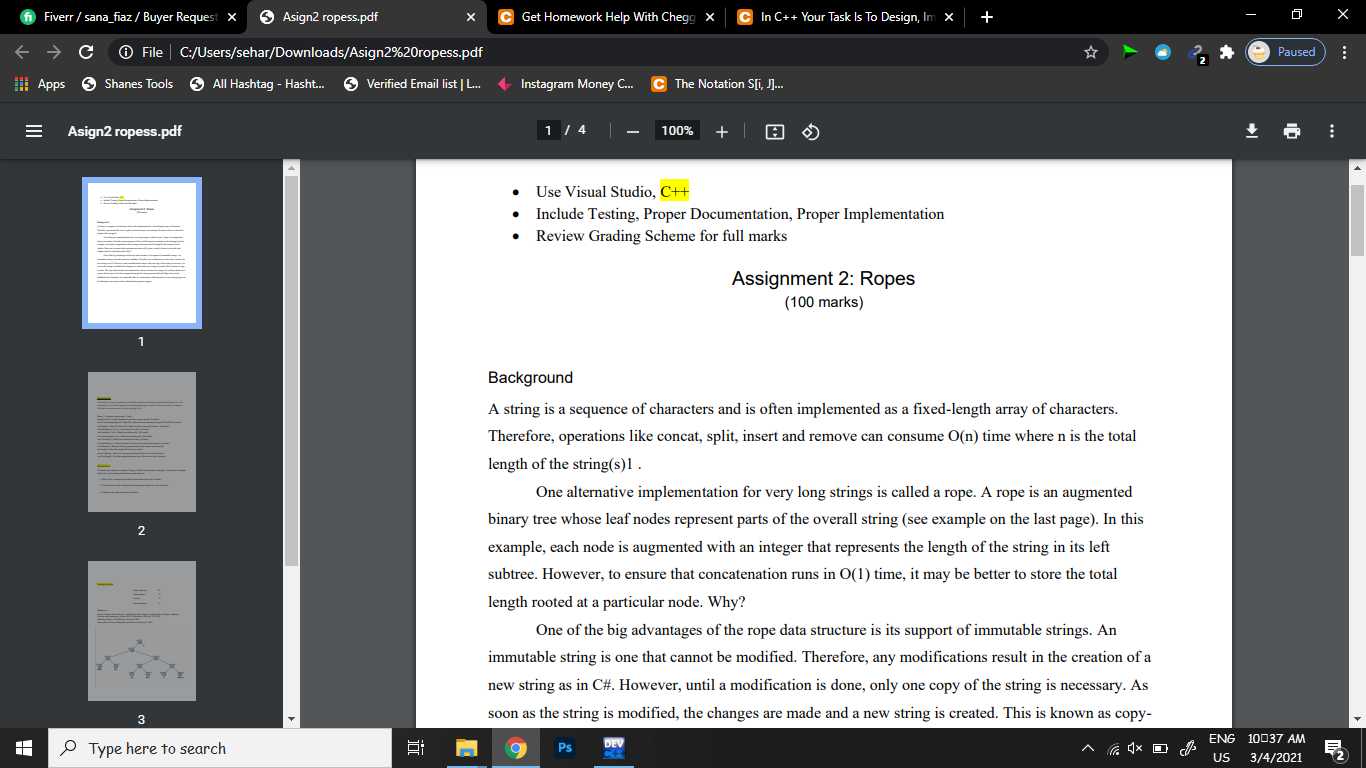Click the Paused profile button
1366x768 pixels.
pos(1285,52)
